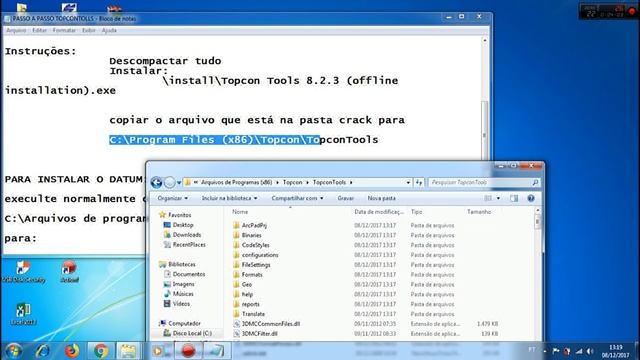Sort by the Tamanho column header

(x=479, y=212)
